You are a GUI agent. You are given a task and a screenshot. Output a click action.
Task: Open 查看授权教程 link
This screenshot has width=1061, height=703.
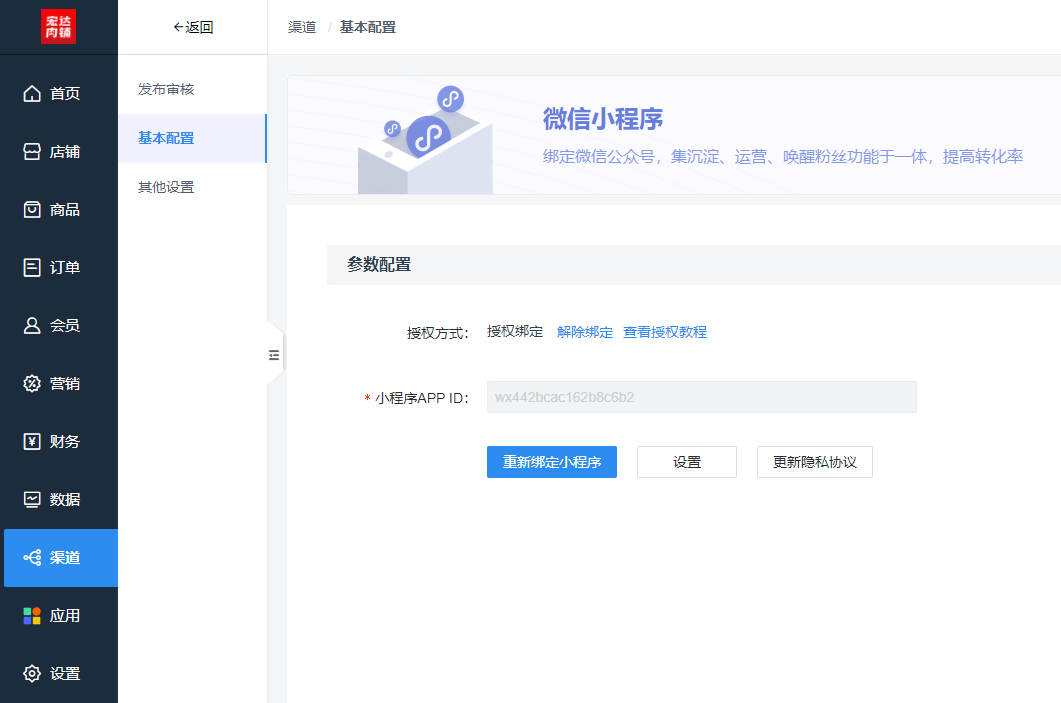point(664,332)
